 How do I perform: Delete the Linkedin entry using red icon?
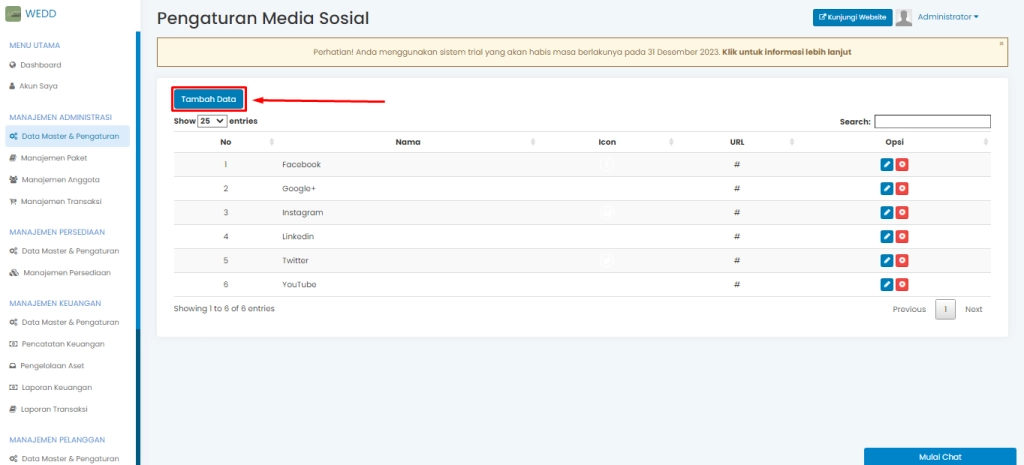point(902,236)
